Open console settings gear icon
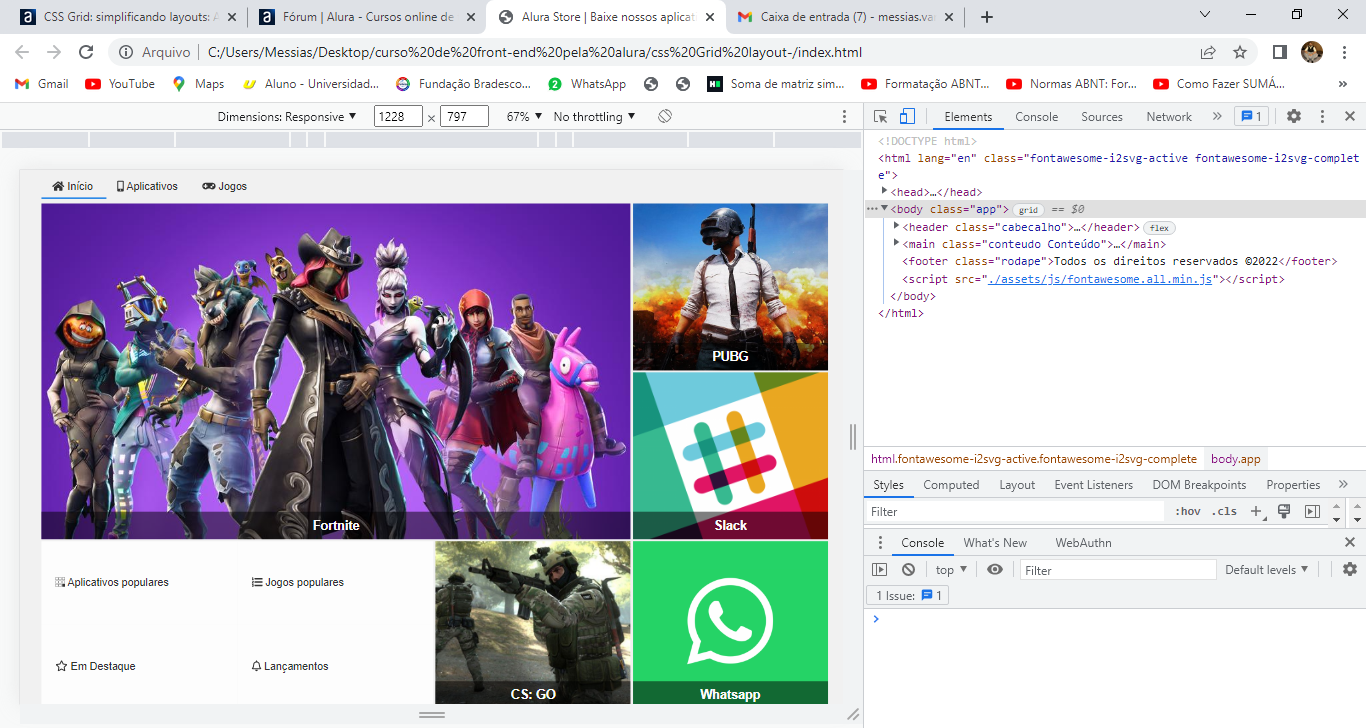 [x=1350, y=570]
